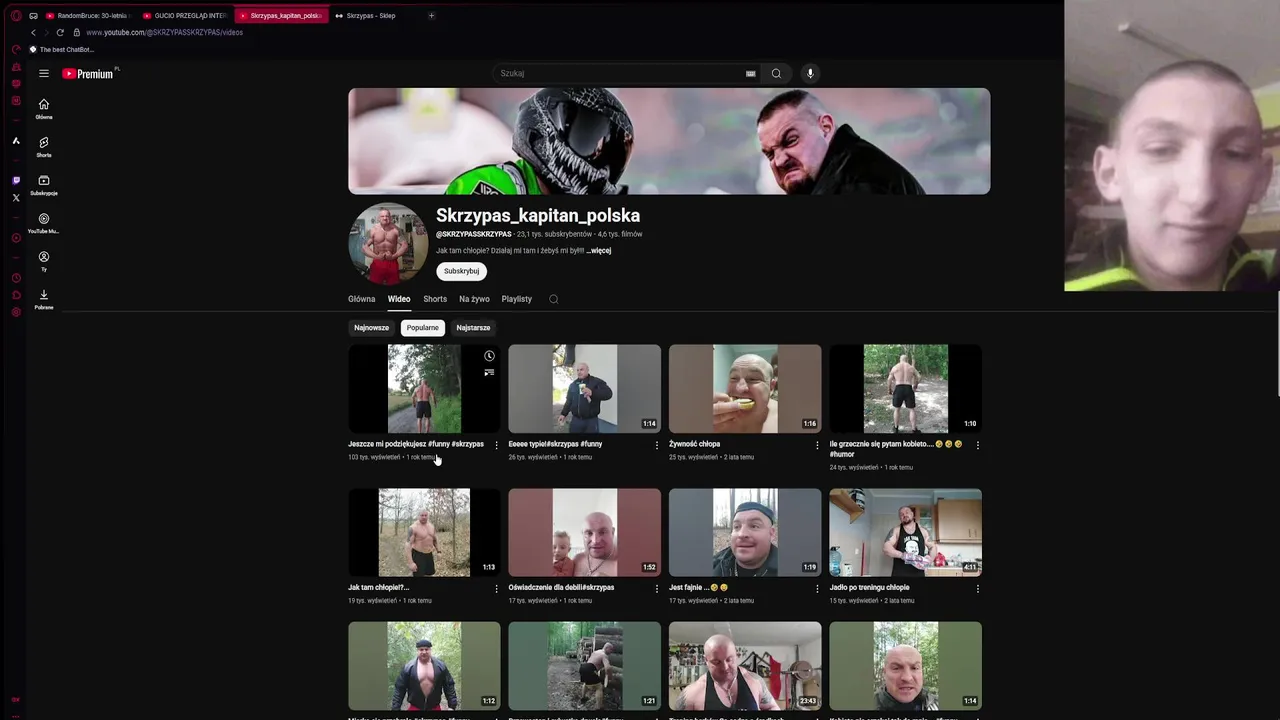The height and width of the screenshot is (720, 1280).
Task: Add first video to Watch Later
Action: click(x=489, y=356)
